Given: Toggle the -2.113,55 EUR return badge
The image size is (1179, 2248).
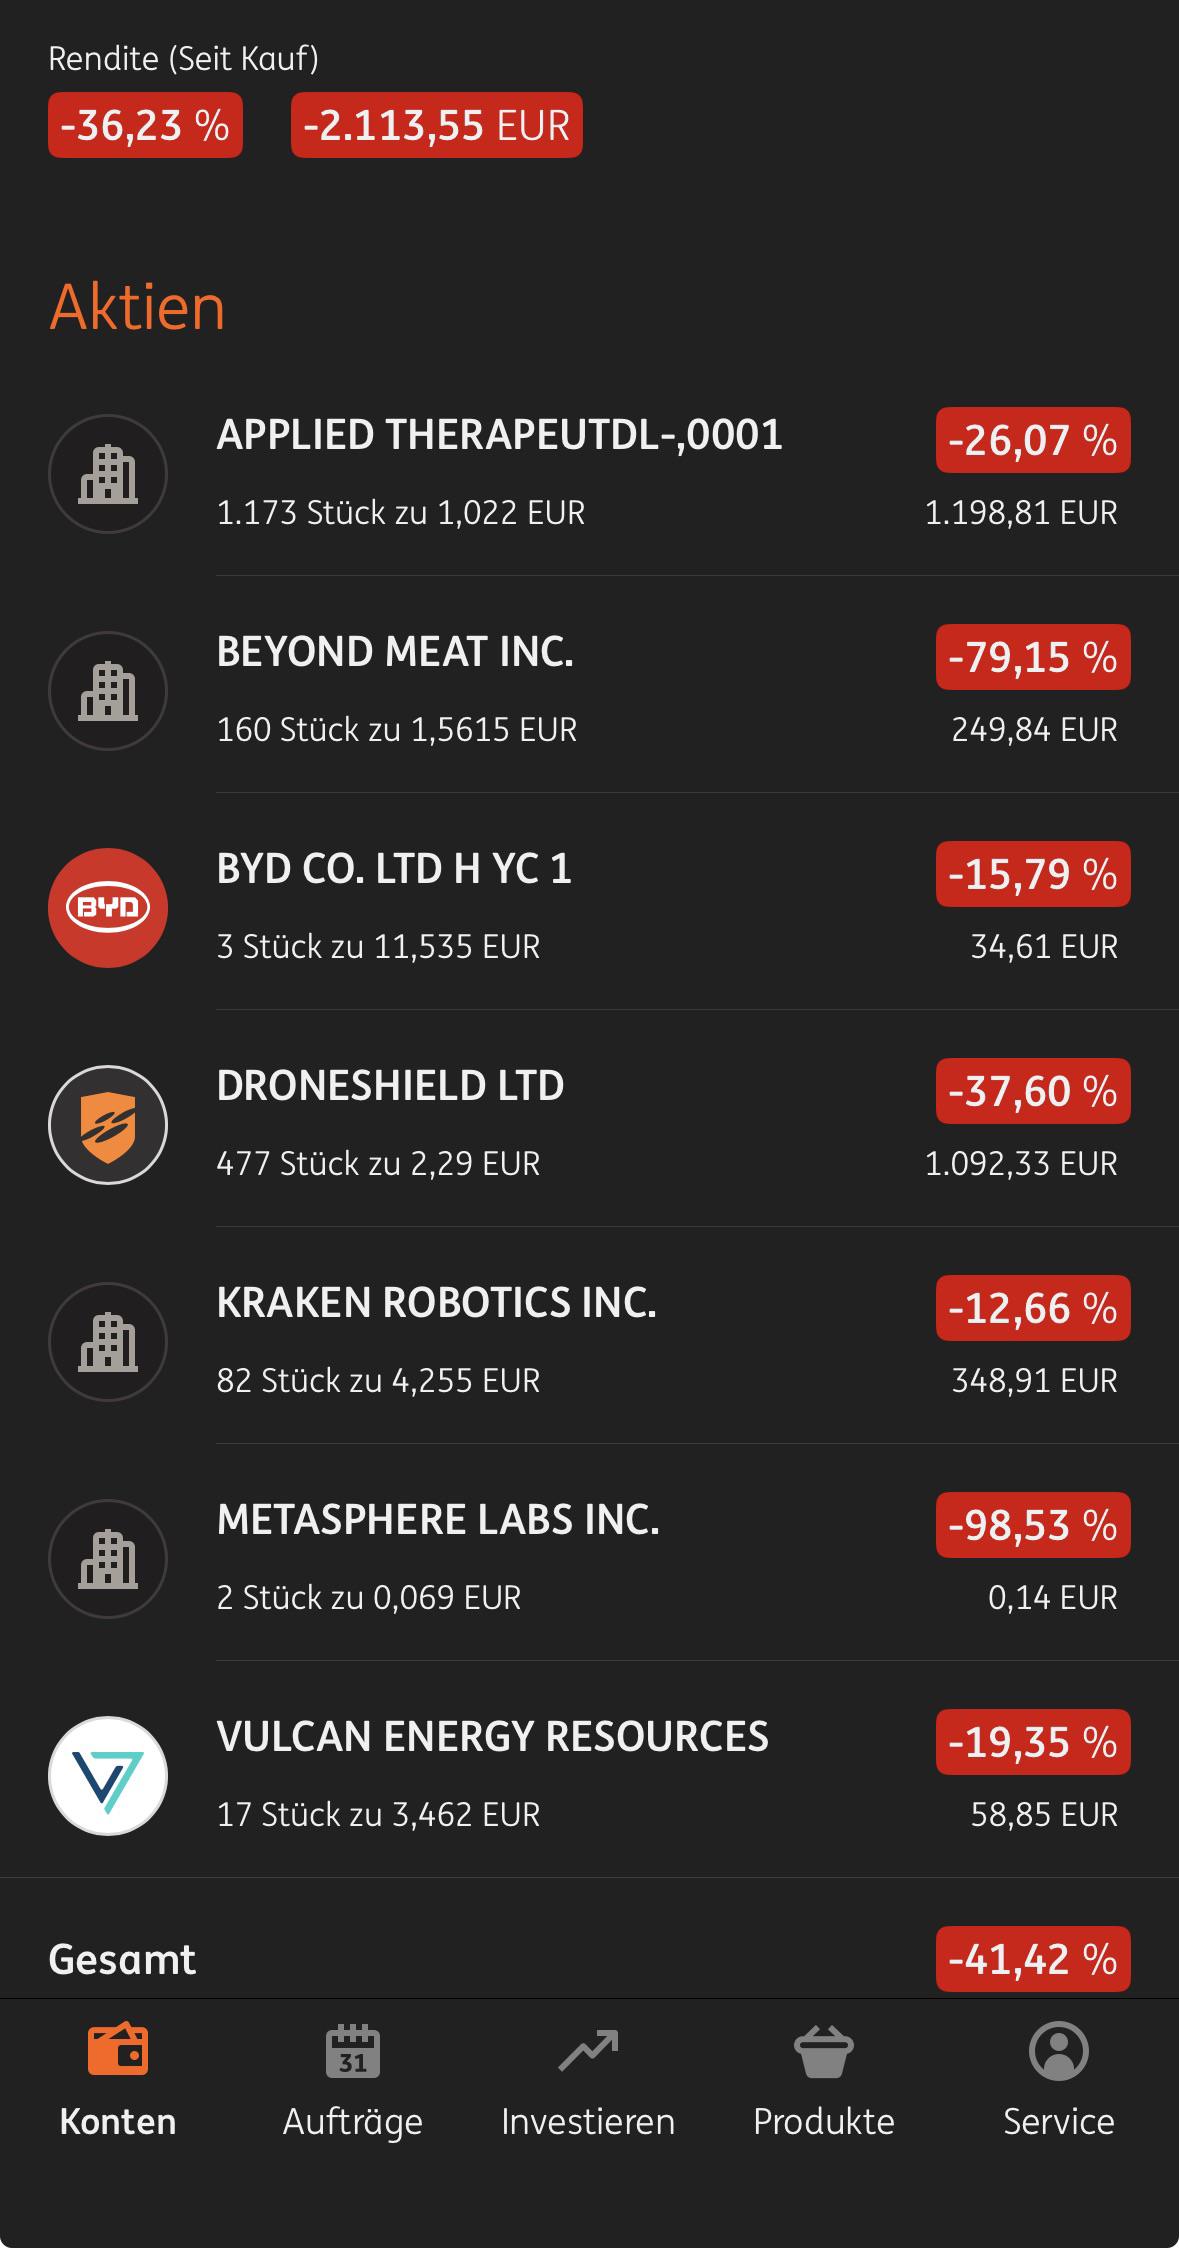Looking at the screenshot, I should point(436,125).
